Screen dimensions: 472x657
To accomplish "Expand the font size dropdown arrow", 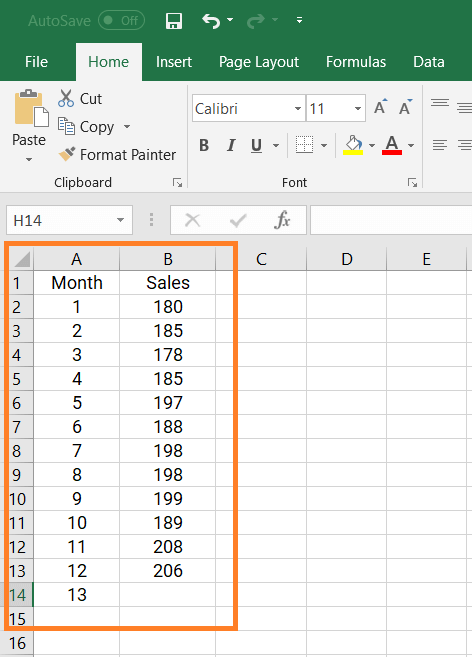I will pos(358,109).
